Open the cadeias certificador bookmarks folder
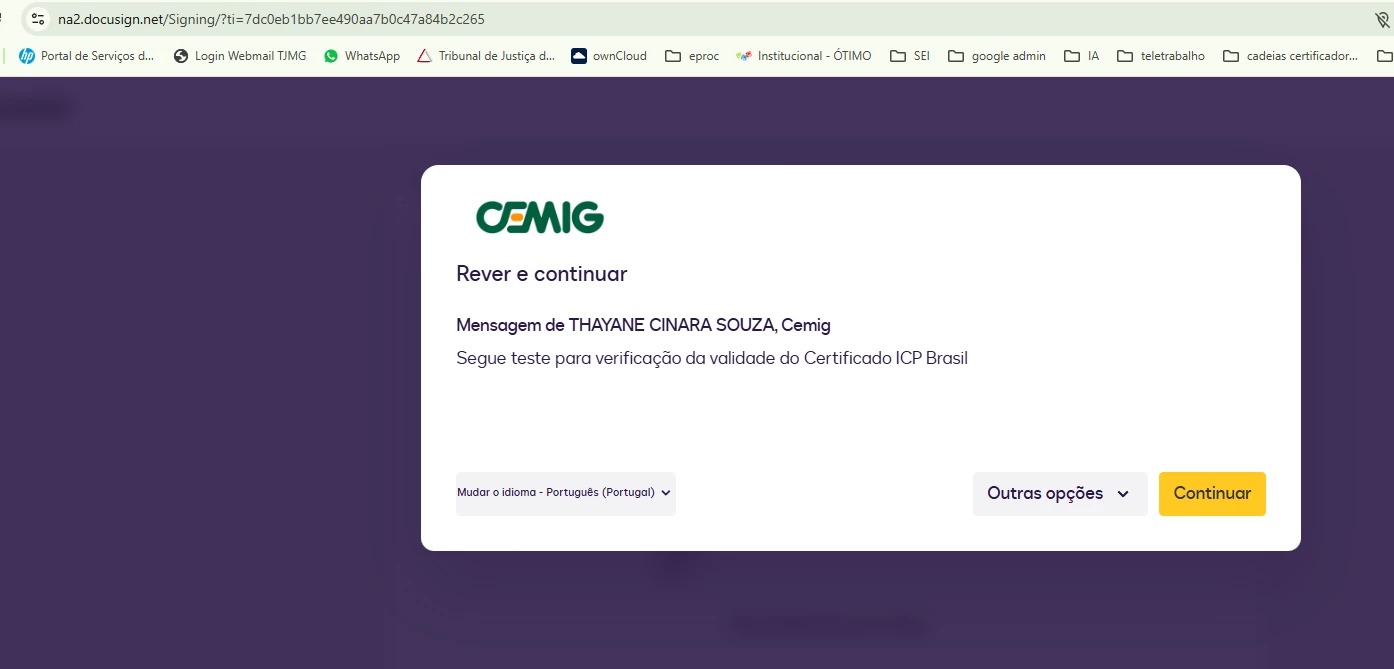 [1290, 56]
